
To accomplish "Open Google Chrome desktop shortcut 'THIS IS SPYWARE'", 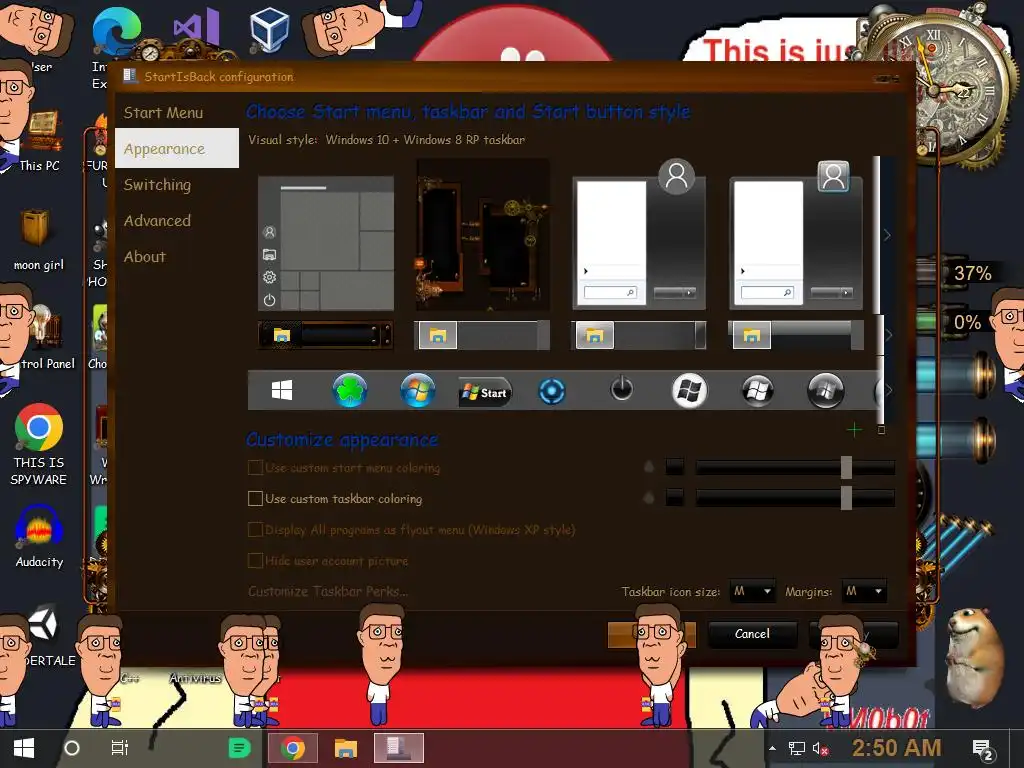I will pos(39,444).
